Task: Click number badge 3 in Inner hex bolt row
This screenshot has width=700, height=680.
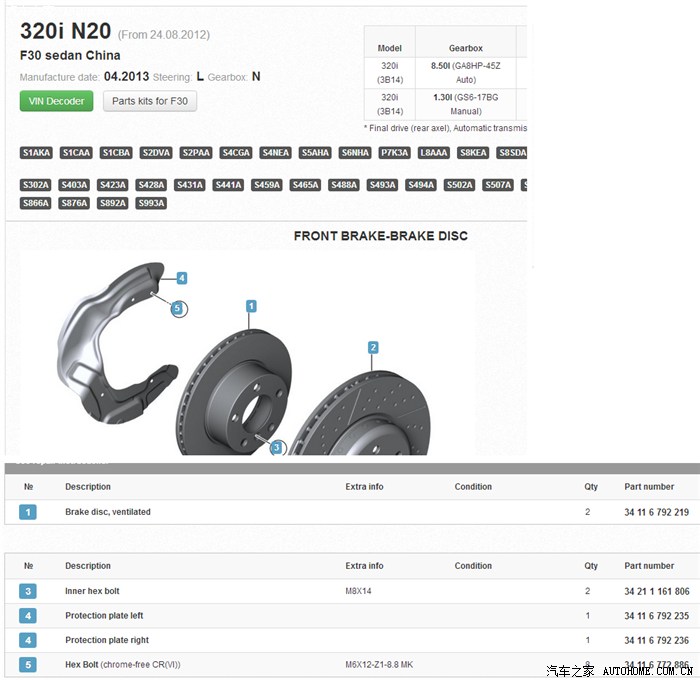Action: click(28, 592)
